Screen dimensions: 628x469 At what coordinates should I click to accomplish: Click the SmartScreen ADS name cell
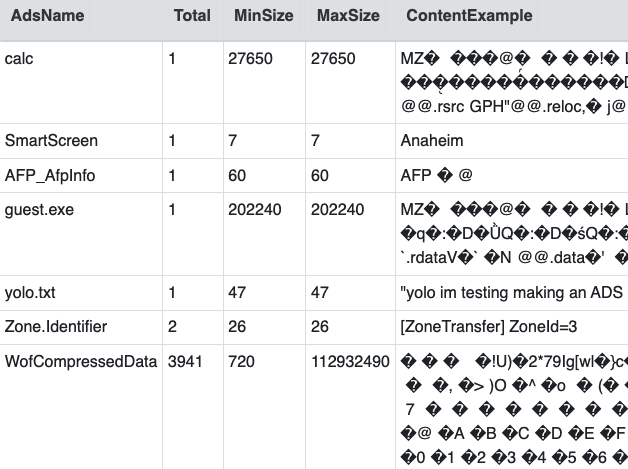pos(51,141)
